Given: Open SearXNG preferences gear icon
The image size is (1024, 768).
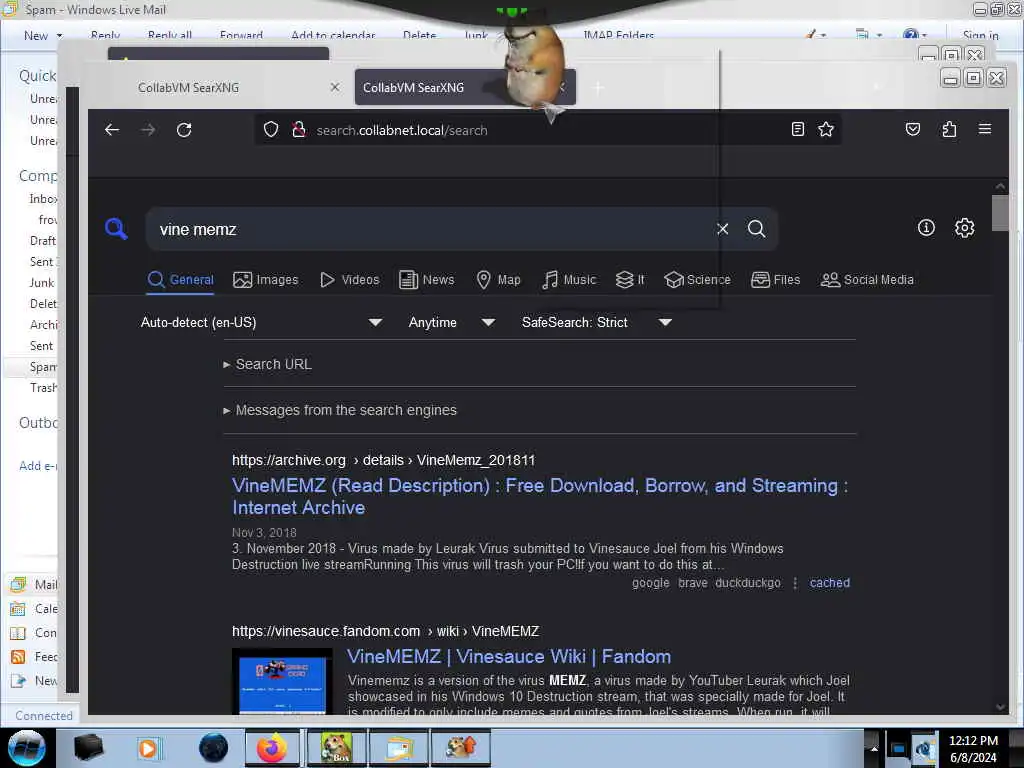Looking at the screenshot, I should (x=965, y=228).
